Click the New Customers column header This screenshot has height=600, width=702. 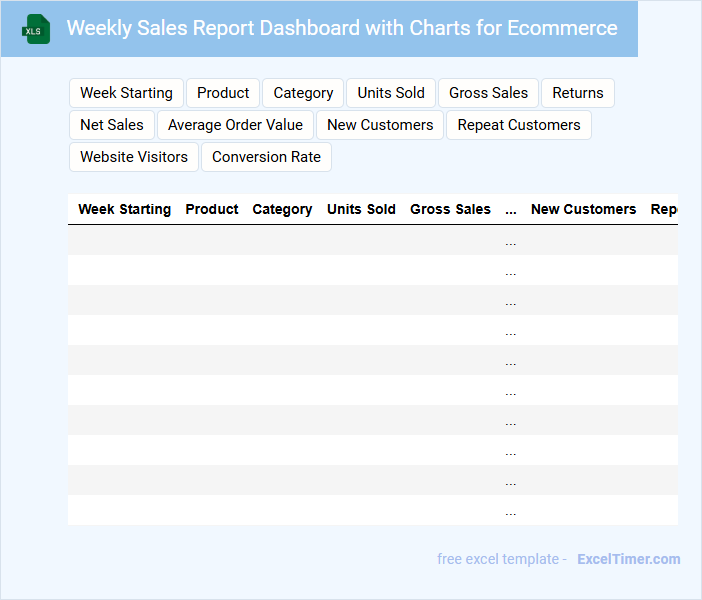click(583, 209)
